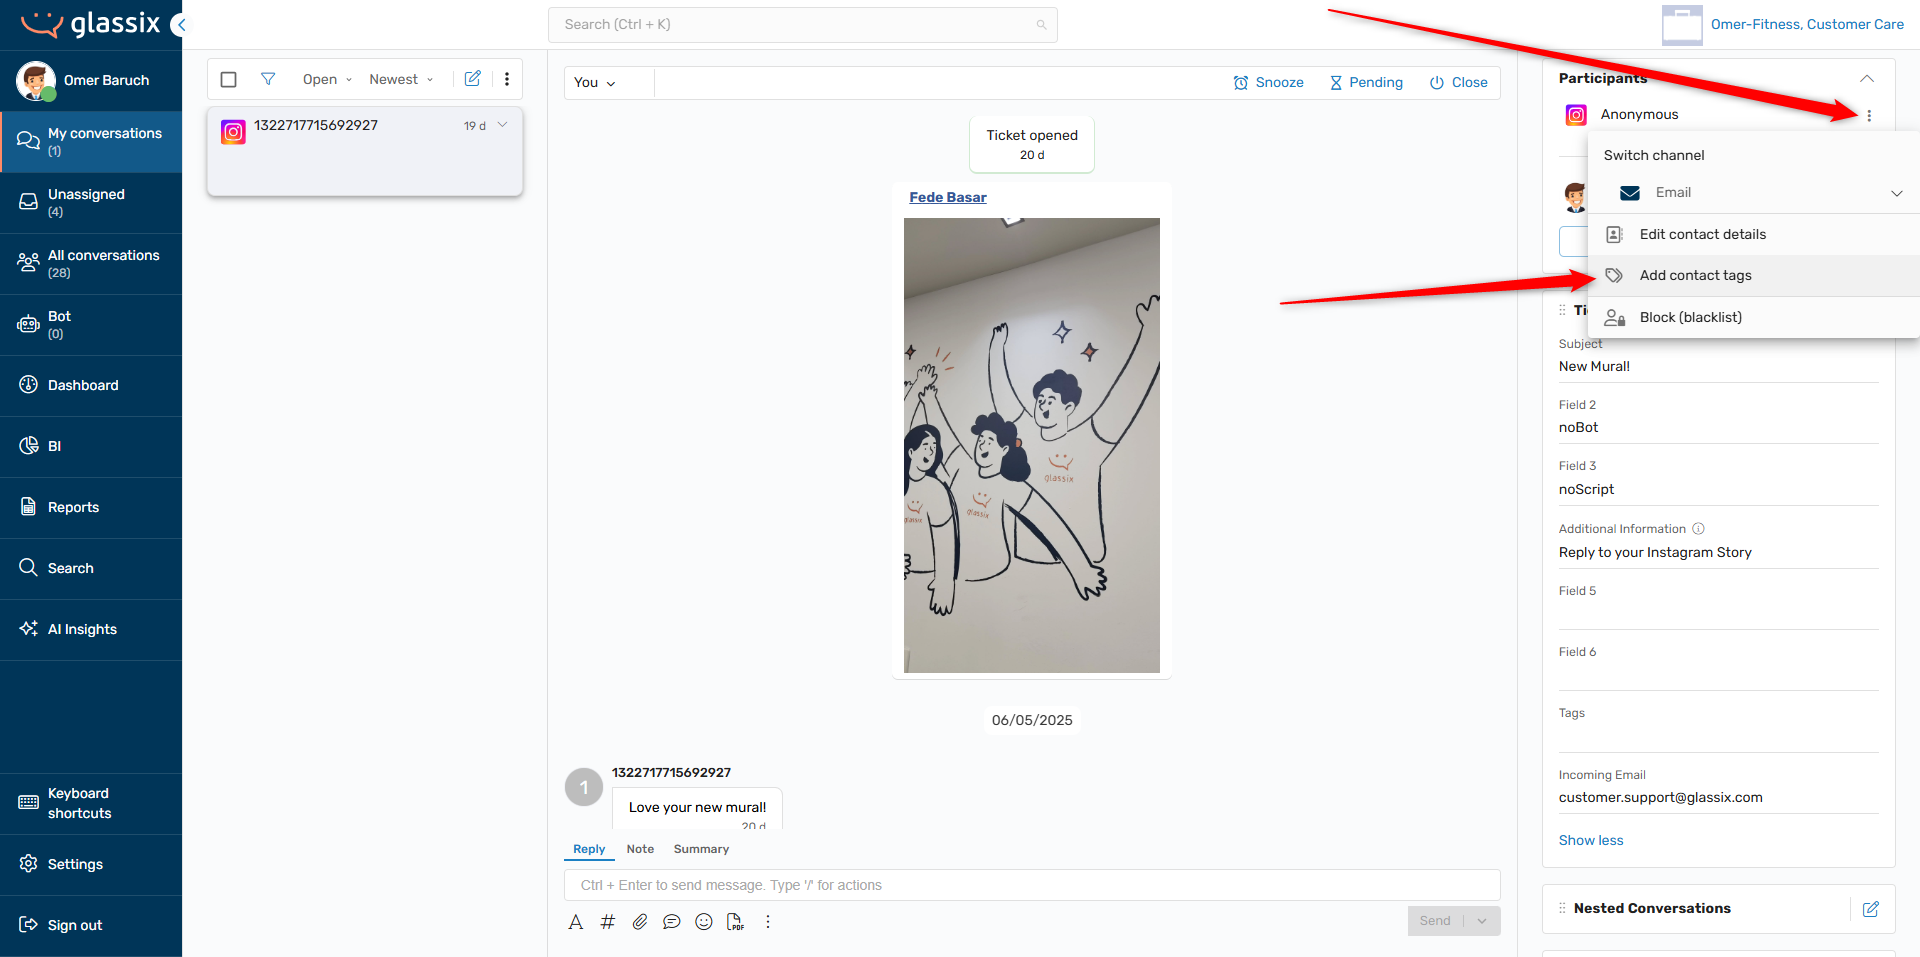Screen dimensions: 1920x957
Task: Expand Email switch channel dropdown
Action: tap(1896, 193)
